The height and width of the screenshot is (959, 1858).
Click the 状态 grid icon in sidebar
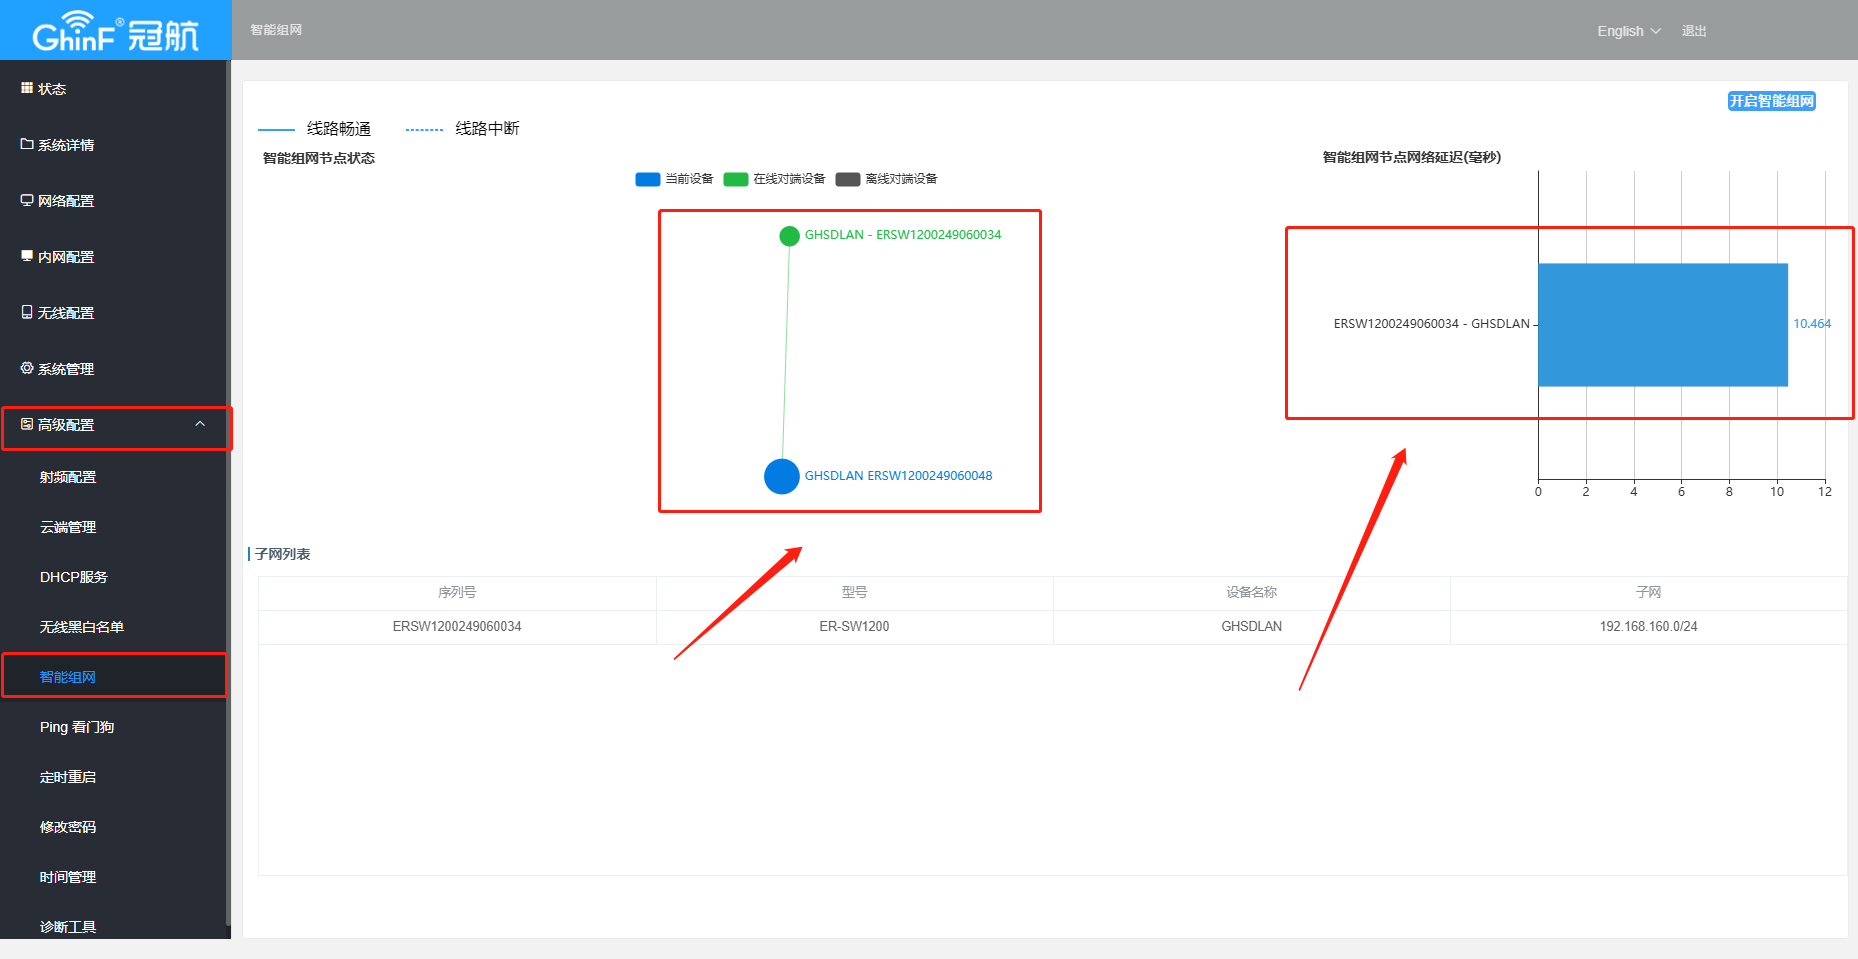(27, 88)
